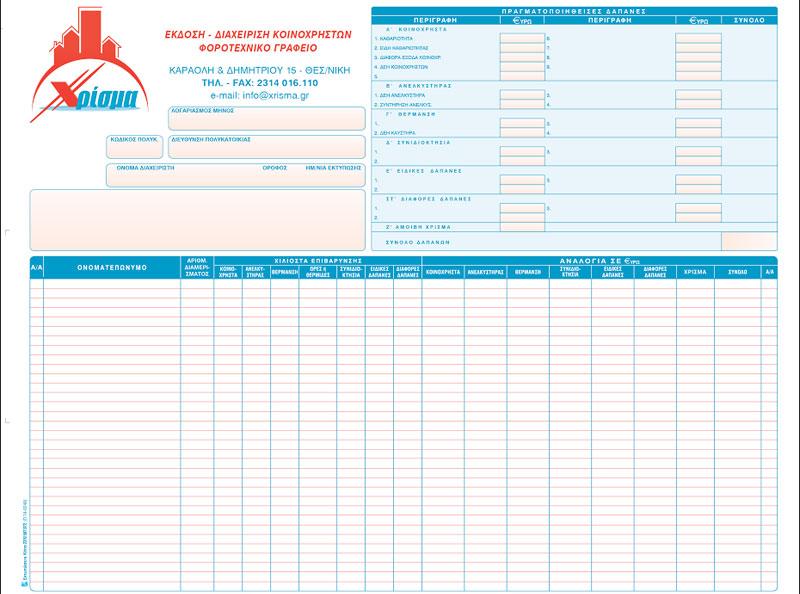Viewport: 800px width, 594px height.
Task: Click the info@xrisma.gr e-mail text
Action: pyautogui.click(x=276, y=95)
